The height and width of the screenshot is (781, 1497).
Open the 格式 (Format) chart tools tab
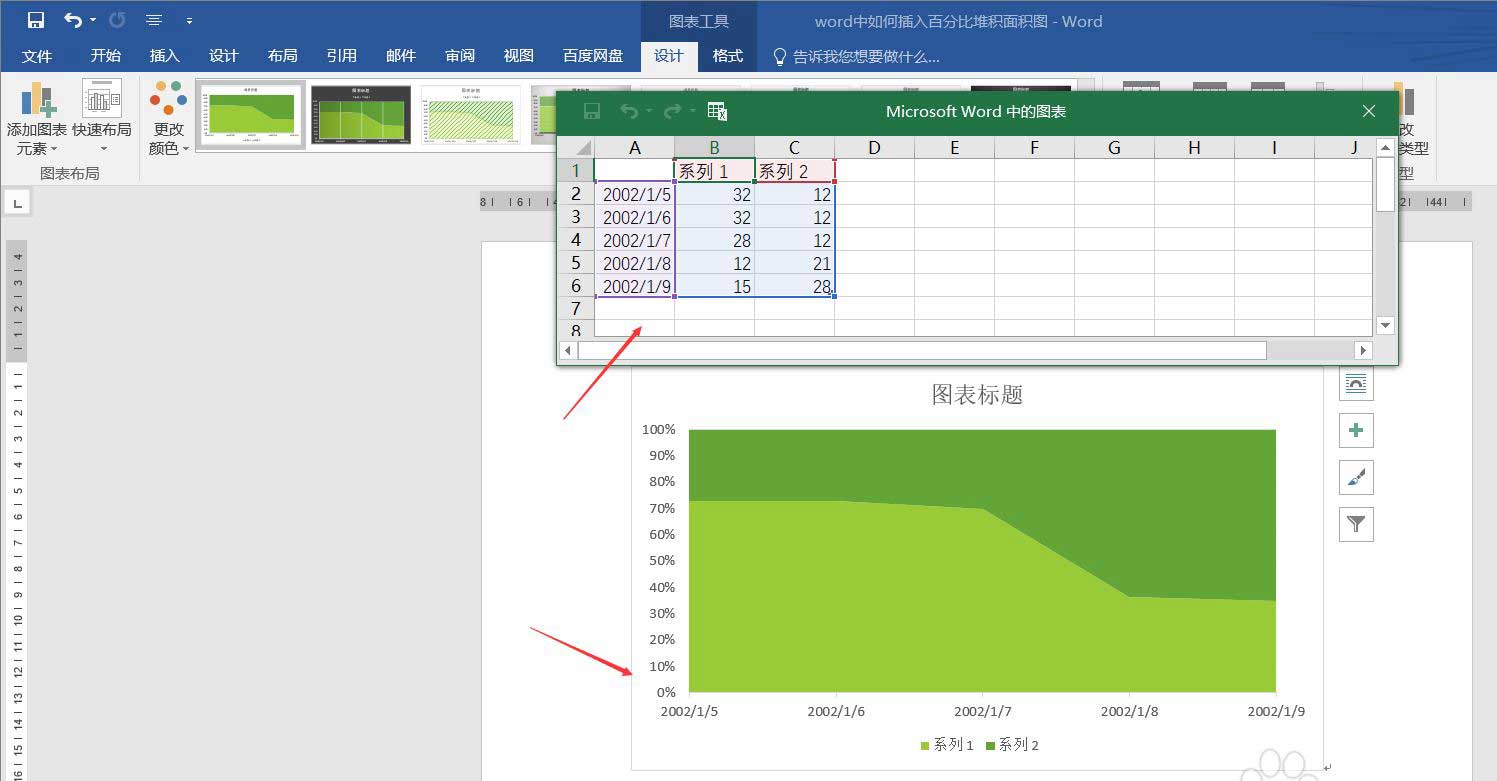point(727,56)
